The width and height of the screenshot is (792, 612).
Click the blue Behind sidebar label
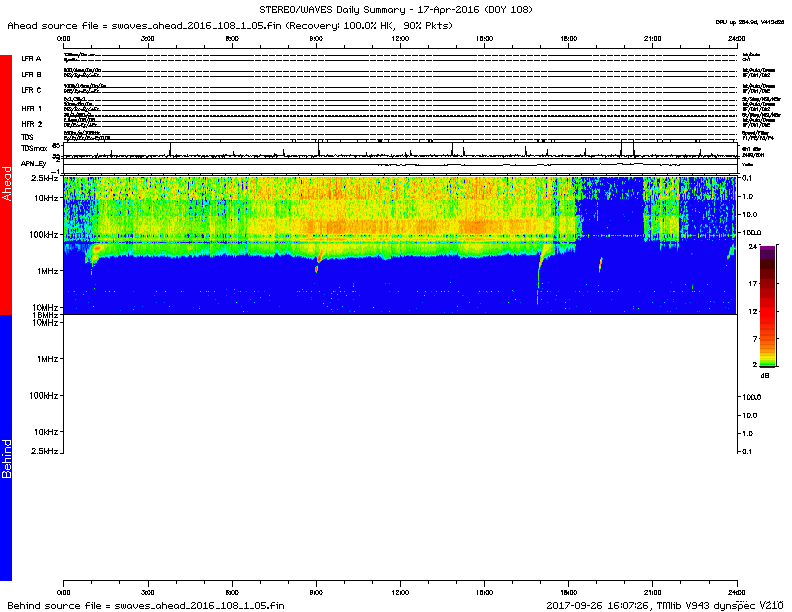[6, 456]
